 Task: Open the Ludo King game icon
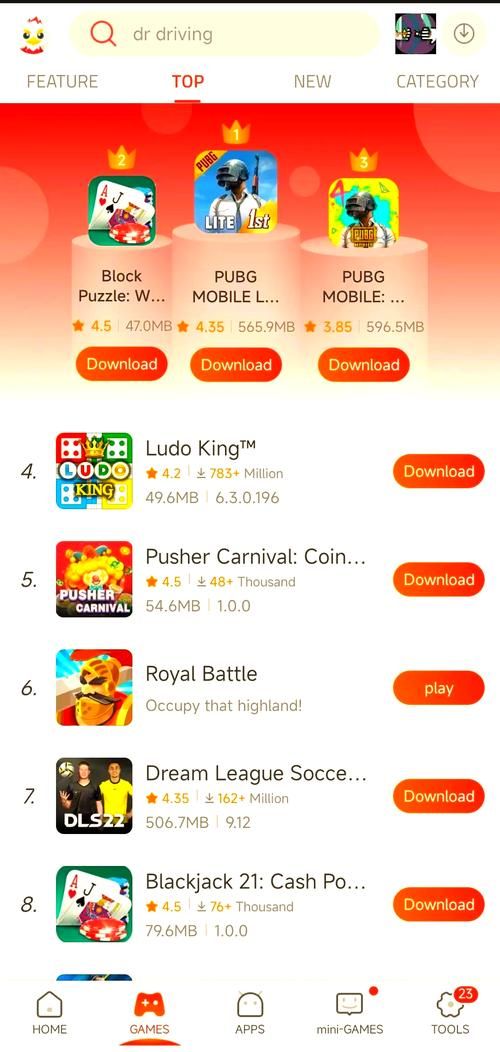tap(94, 471)
